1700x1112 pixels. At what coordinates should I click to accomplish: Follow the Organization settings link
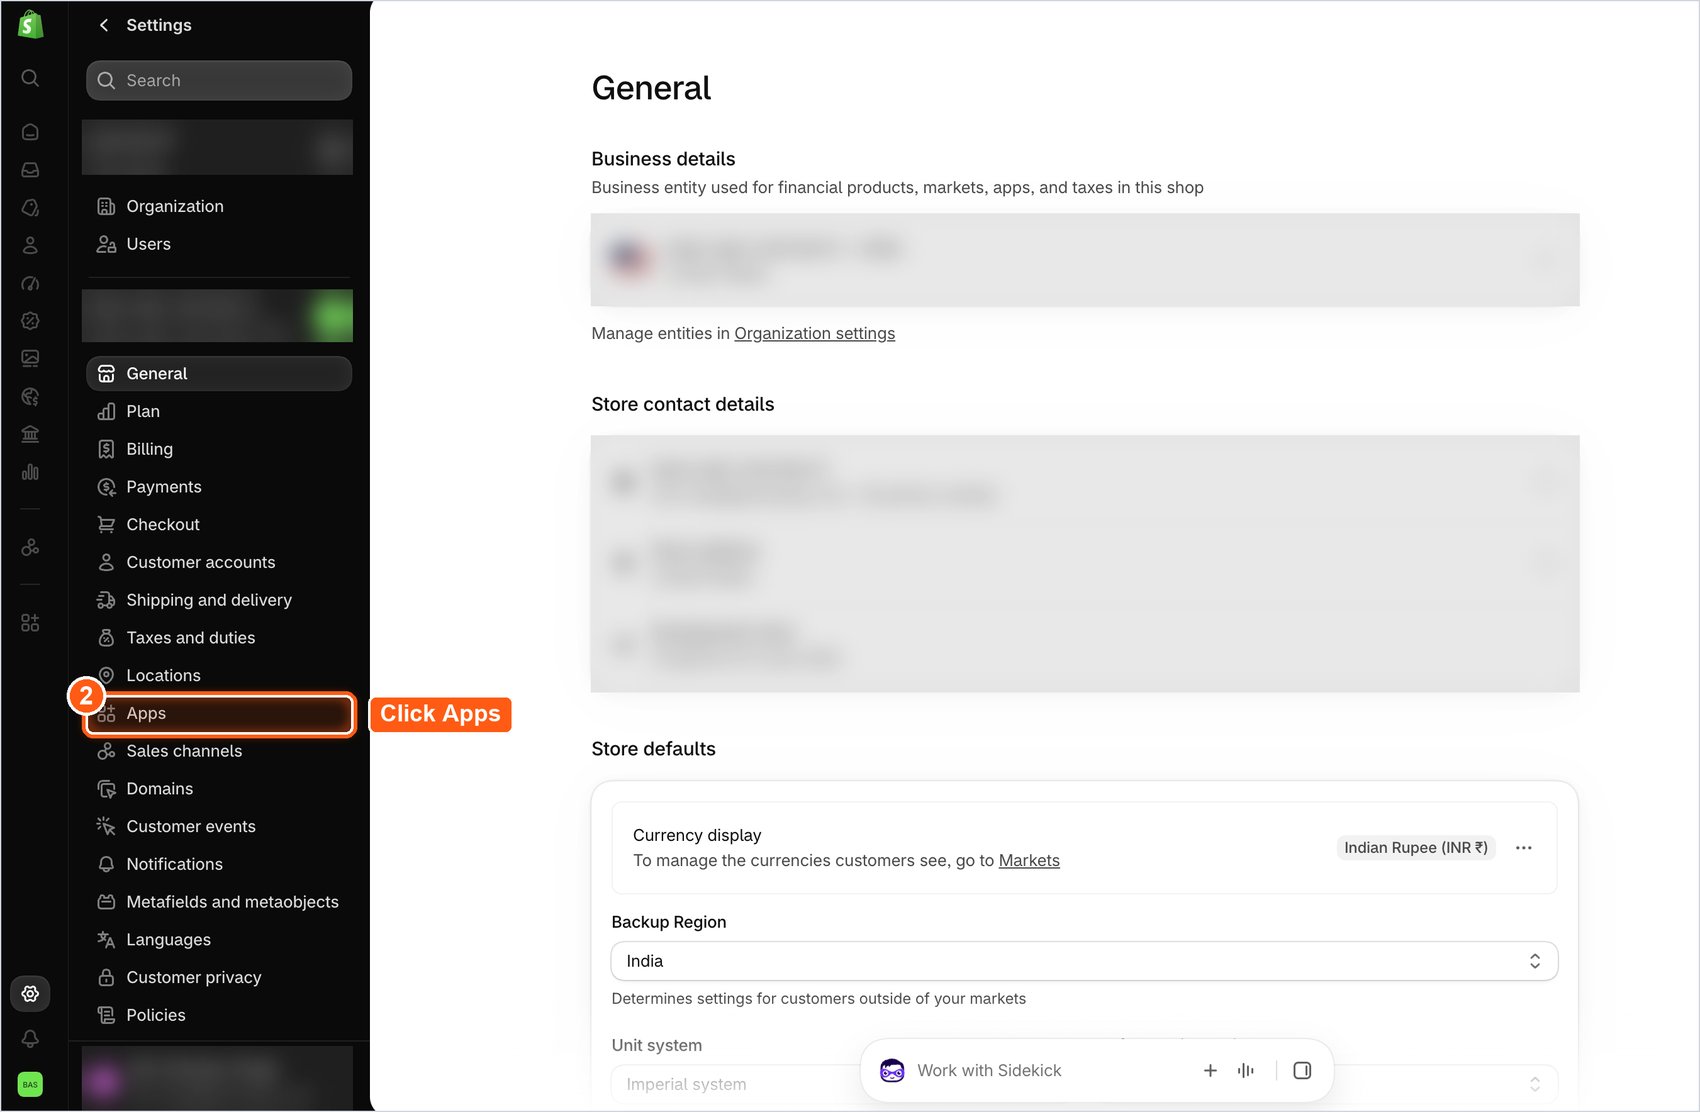[x=815, y=333]
